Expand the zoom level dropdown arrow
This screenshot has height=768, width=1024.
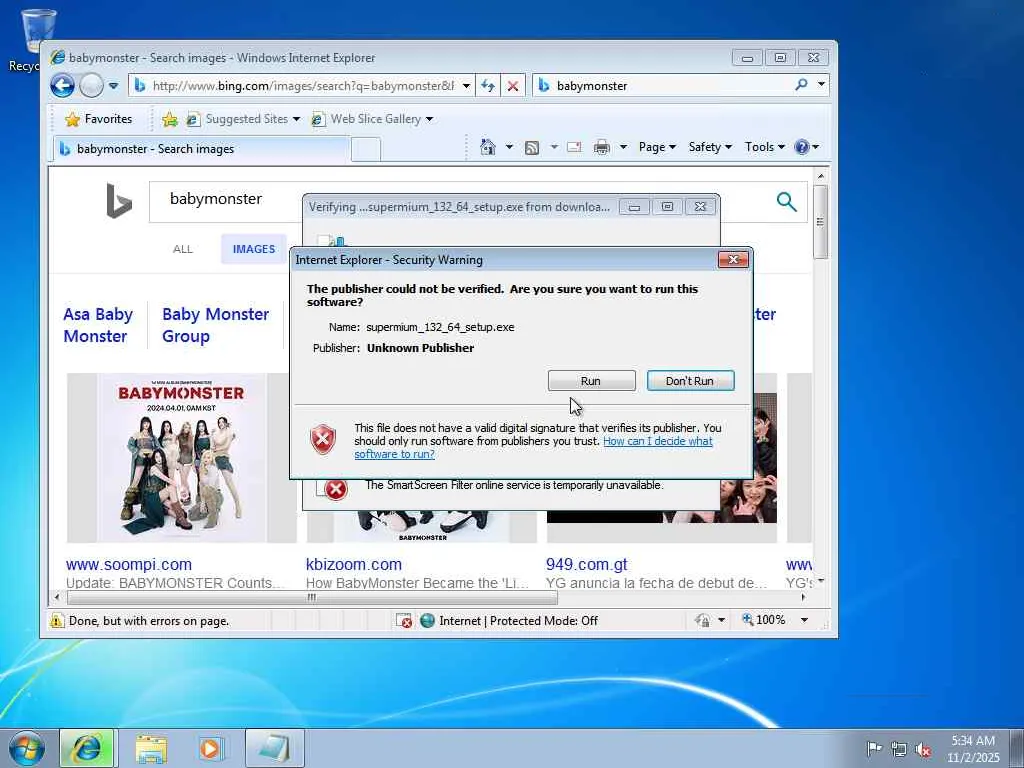(x=805, y=620)
